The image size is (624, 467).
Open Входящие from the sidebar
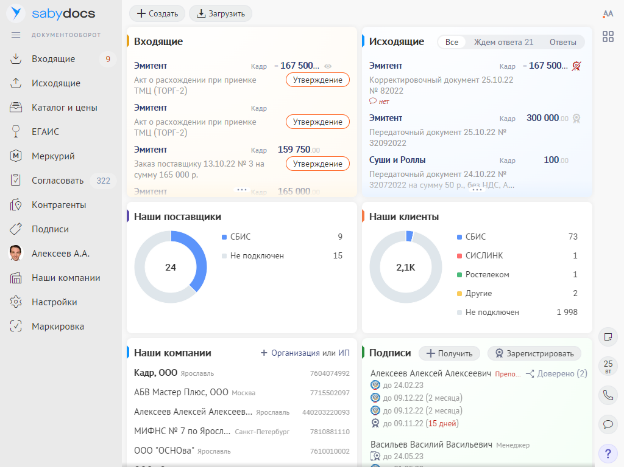53,59
